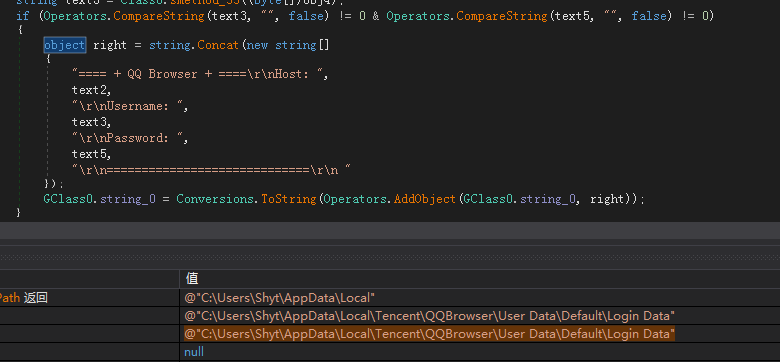
Task: Click GClass0 at the start of the assignment
Action: point(68,199)
